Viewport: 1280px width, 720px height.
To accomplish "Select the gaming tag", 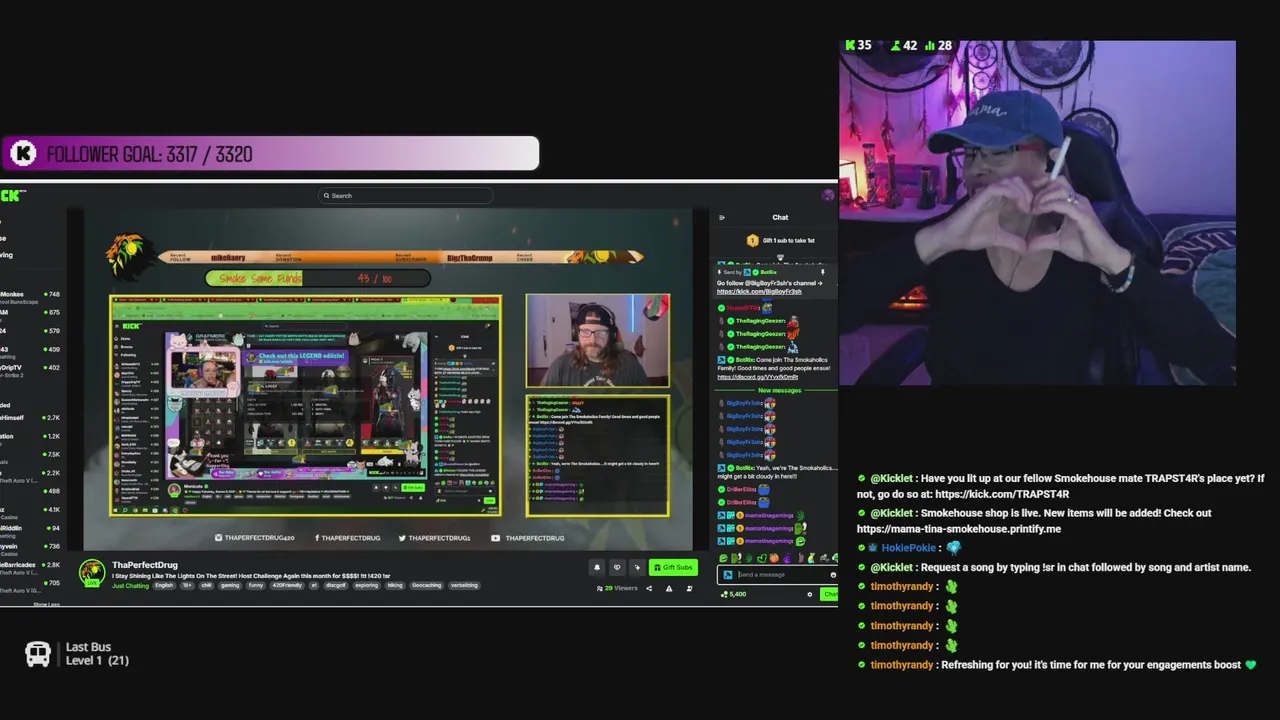I will point(230,585).
